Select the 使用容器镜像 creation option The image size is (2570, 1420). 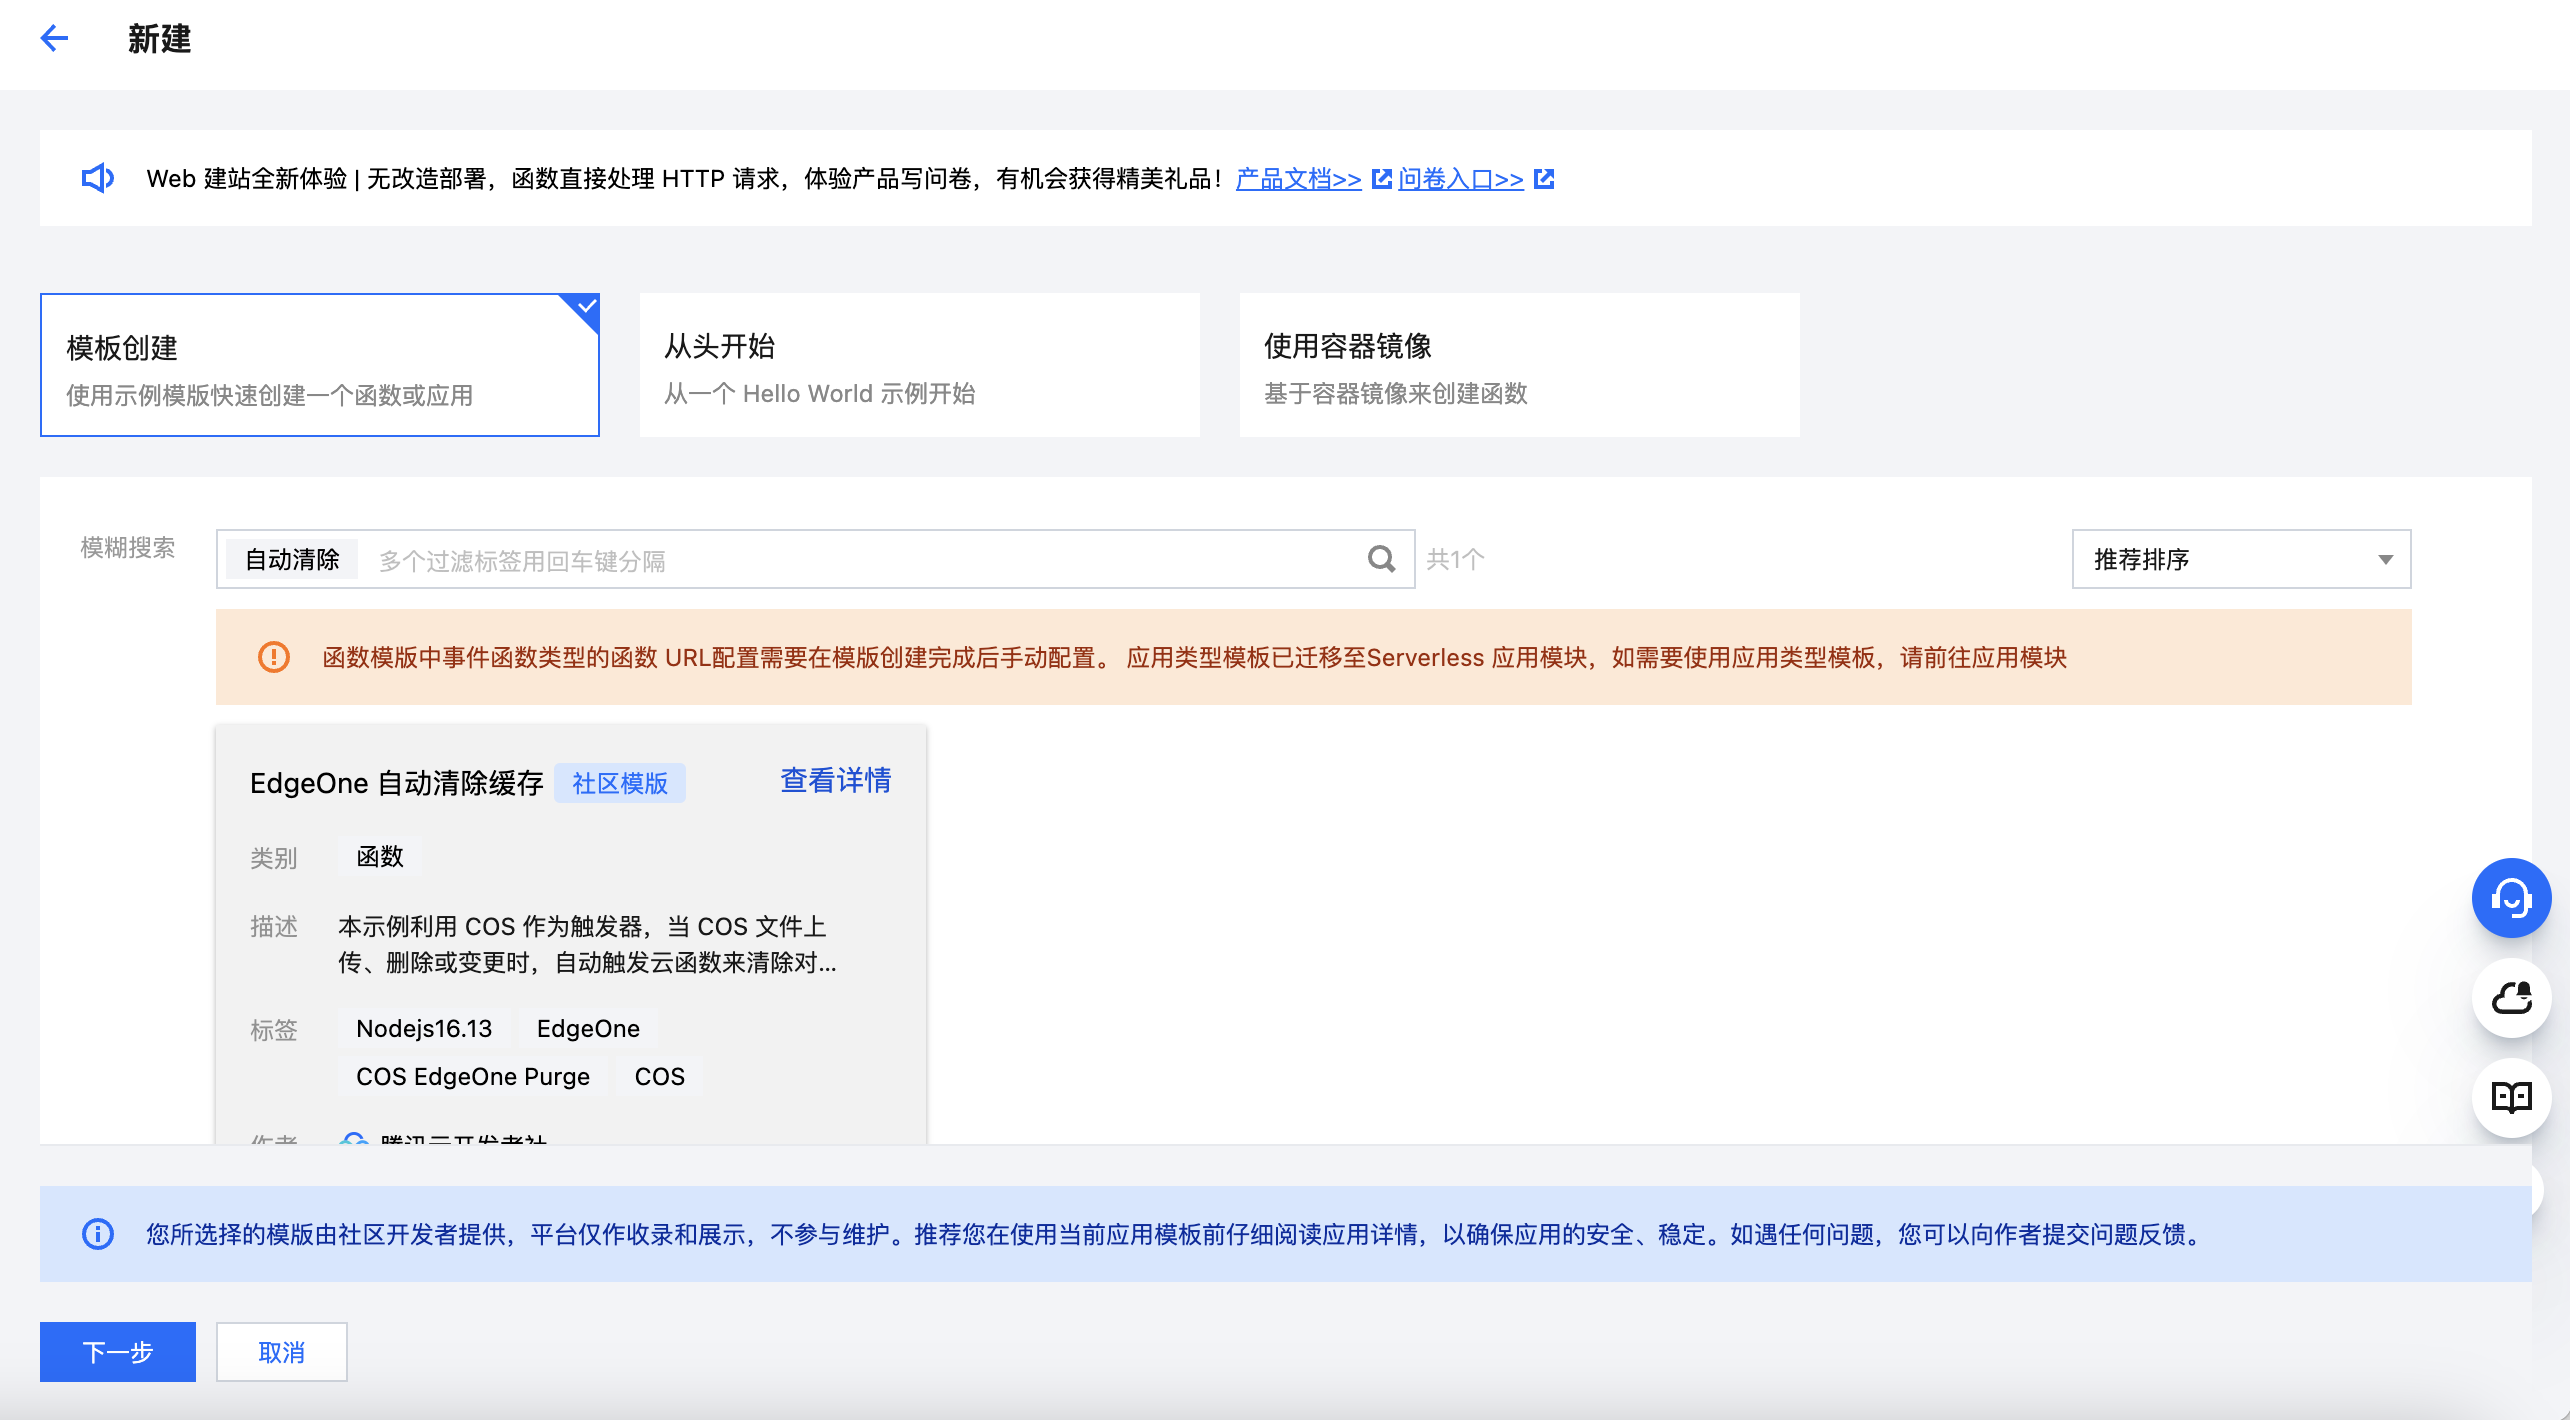[1518, 365]
